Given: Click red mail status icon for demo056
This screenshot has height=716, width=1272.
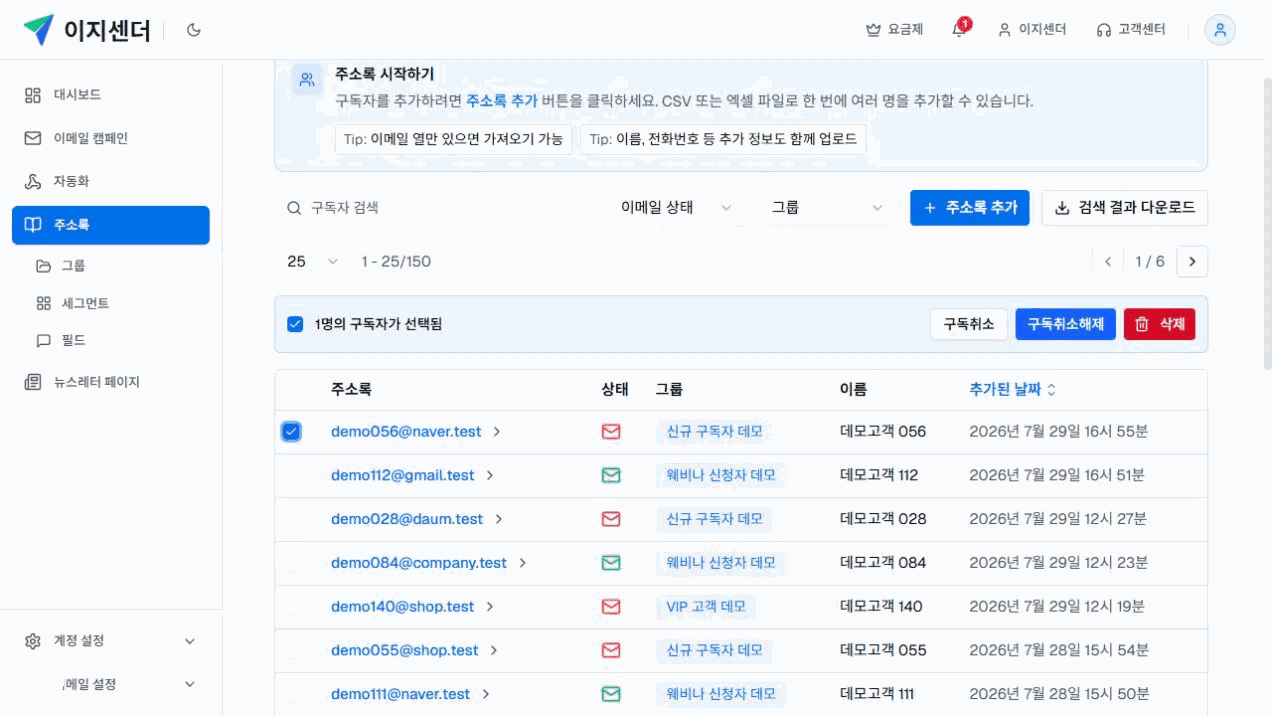Looking at the screenshot, I should pyautogui.click(x=611, y=432).
